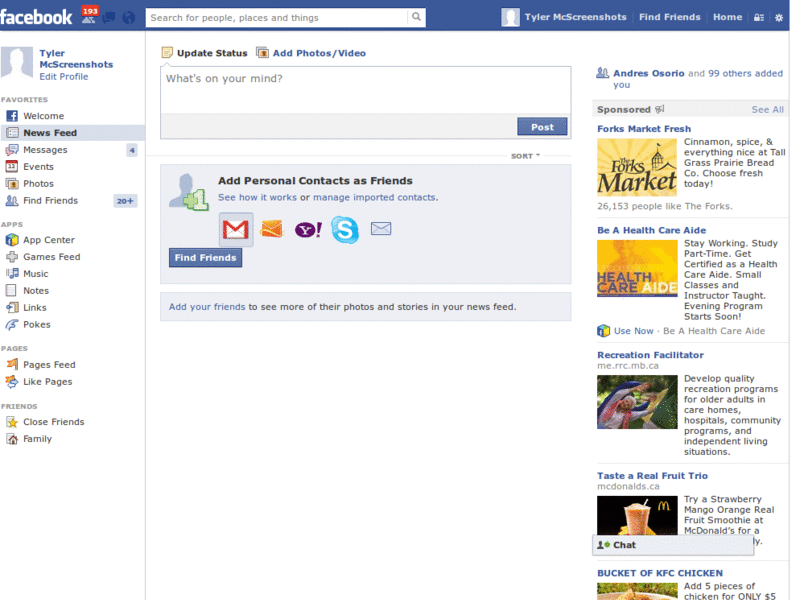Click Home in the top navigation
The height and width of the screenshot is (600, 800).
[728, 17]
